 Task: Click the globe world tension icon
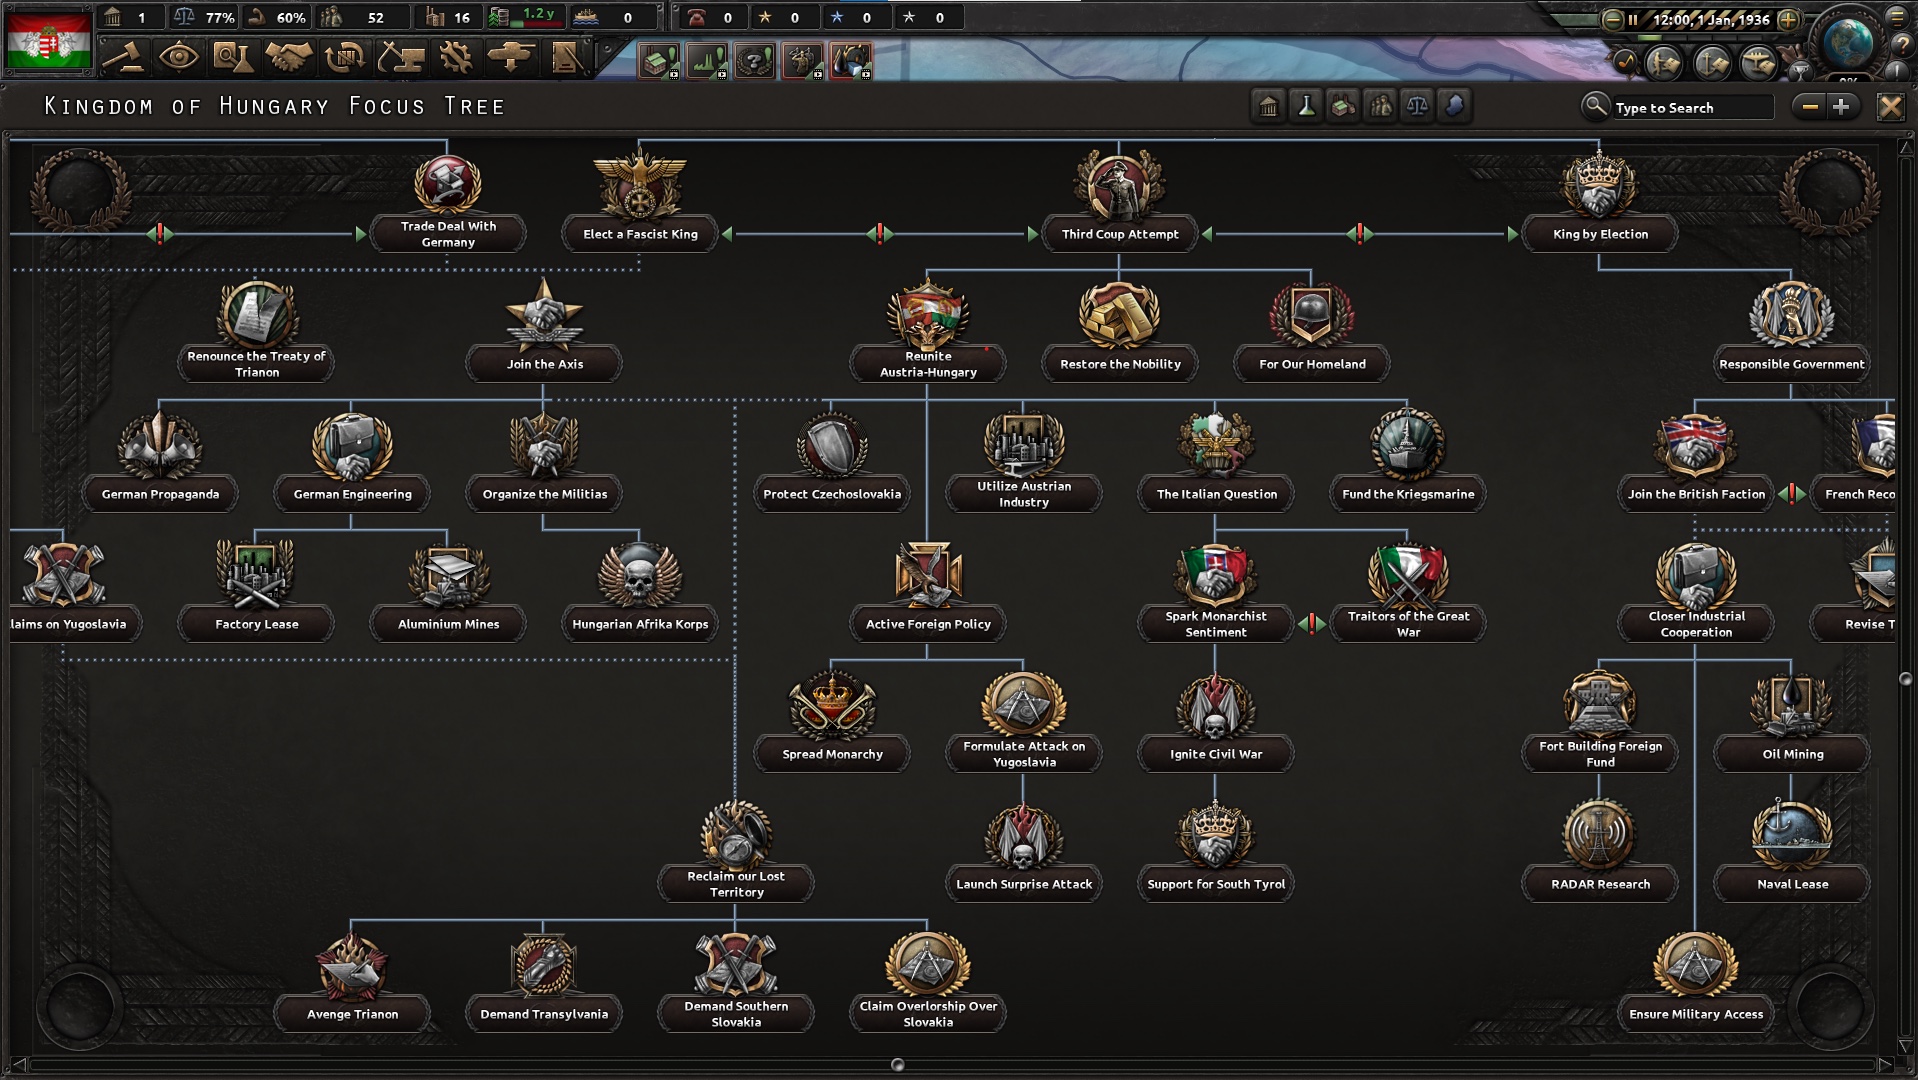click(1848, 42)
